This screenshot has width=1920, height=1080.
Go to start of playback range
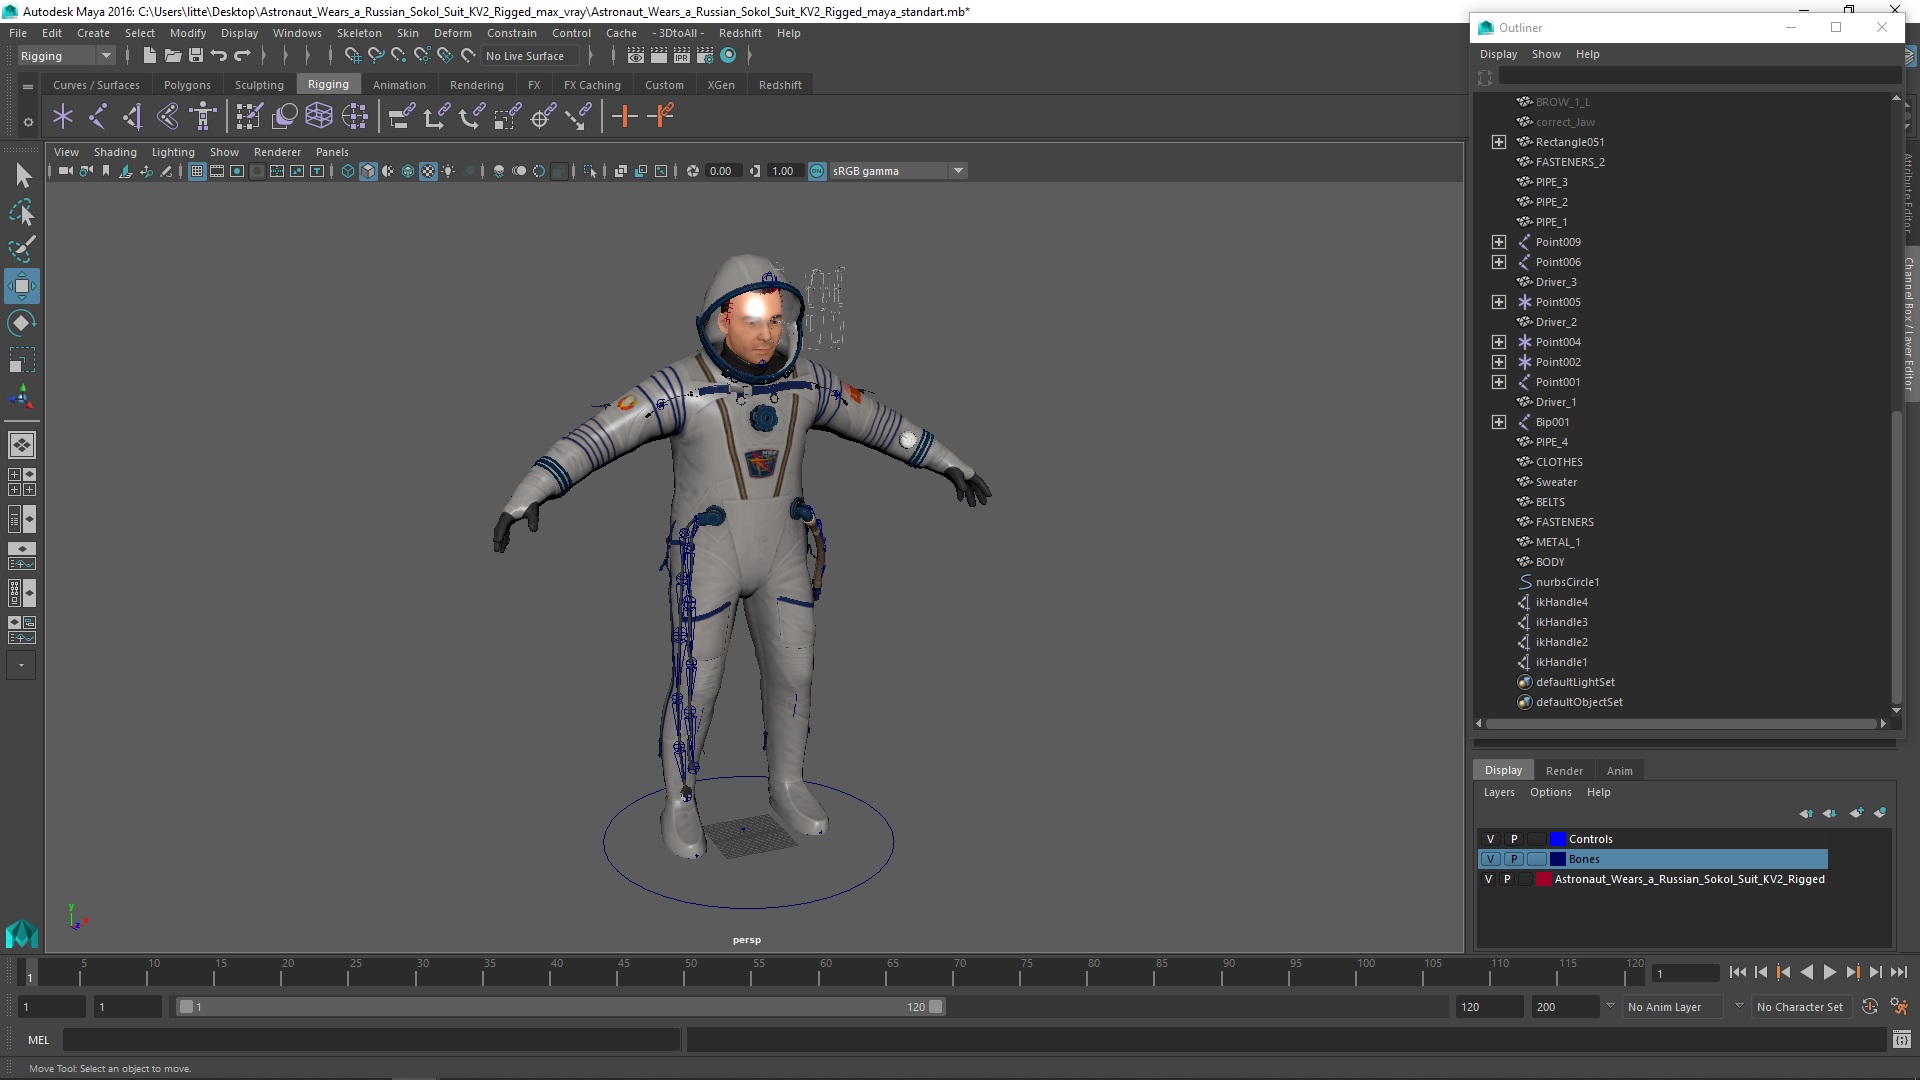click(x=1737, y=972)
